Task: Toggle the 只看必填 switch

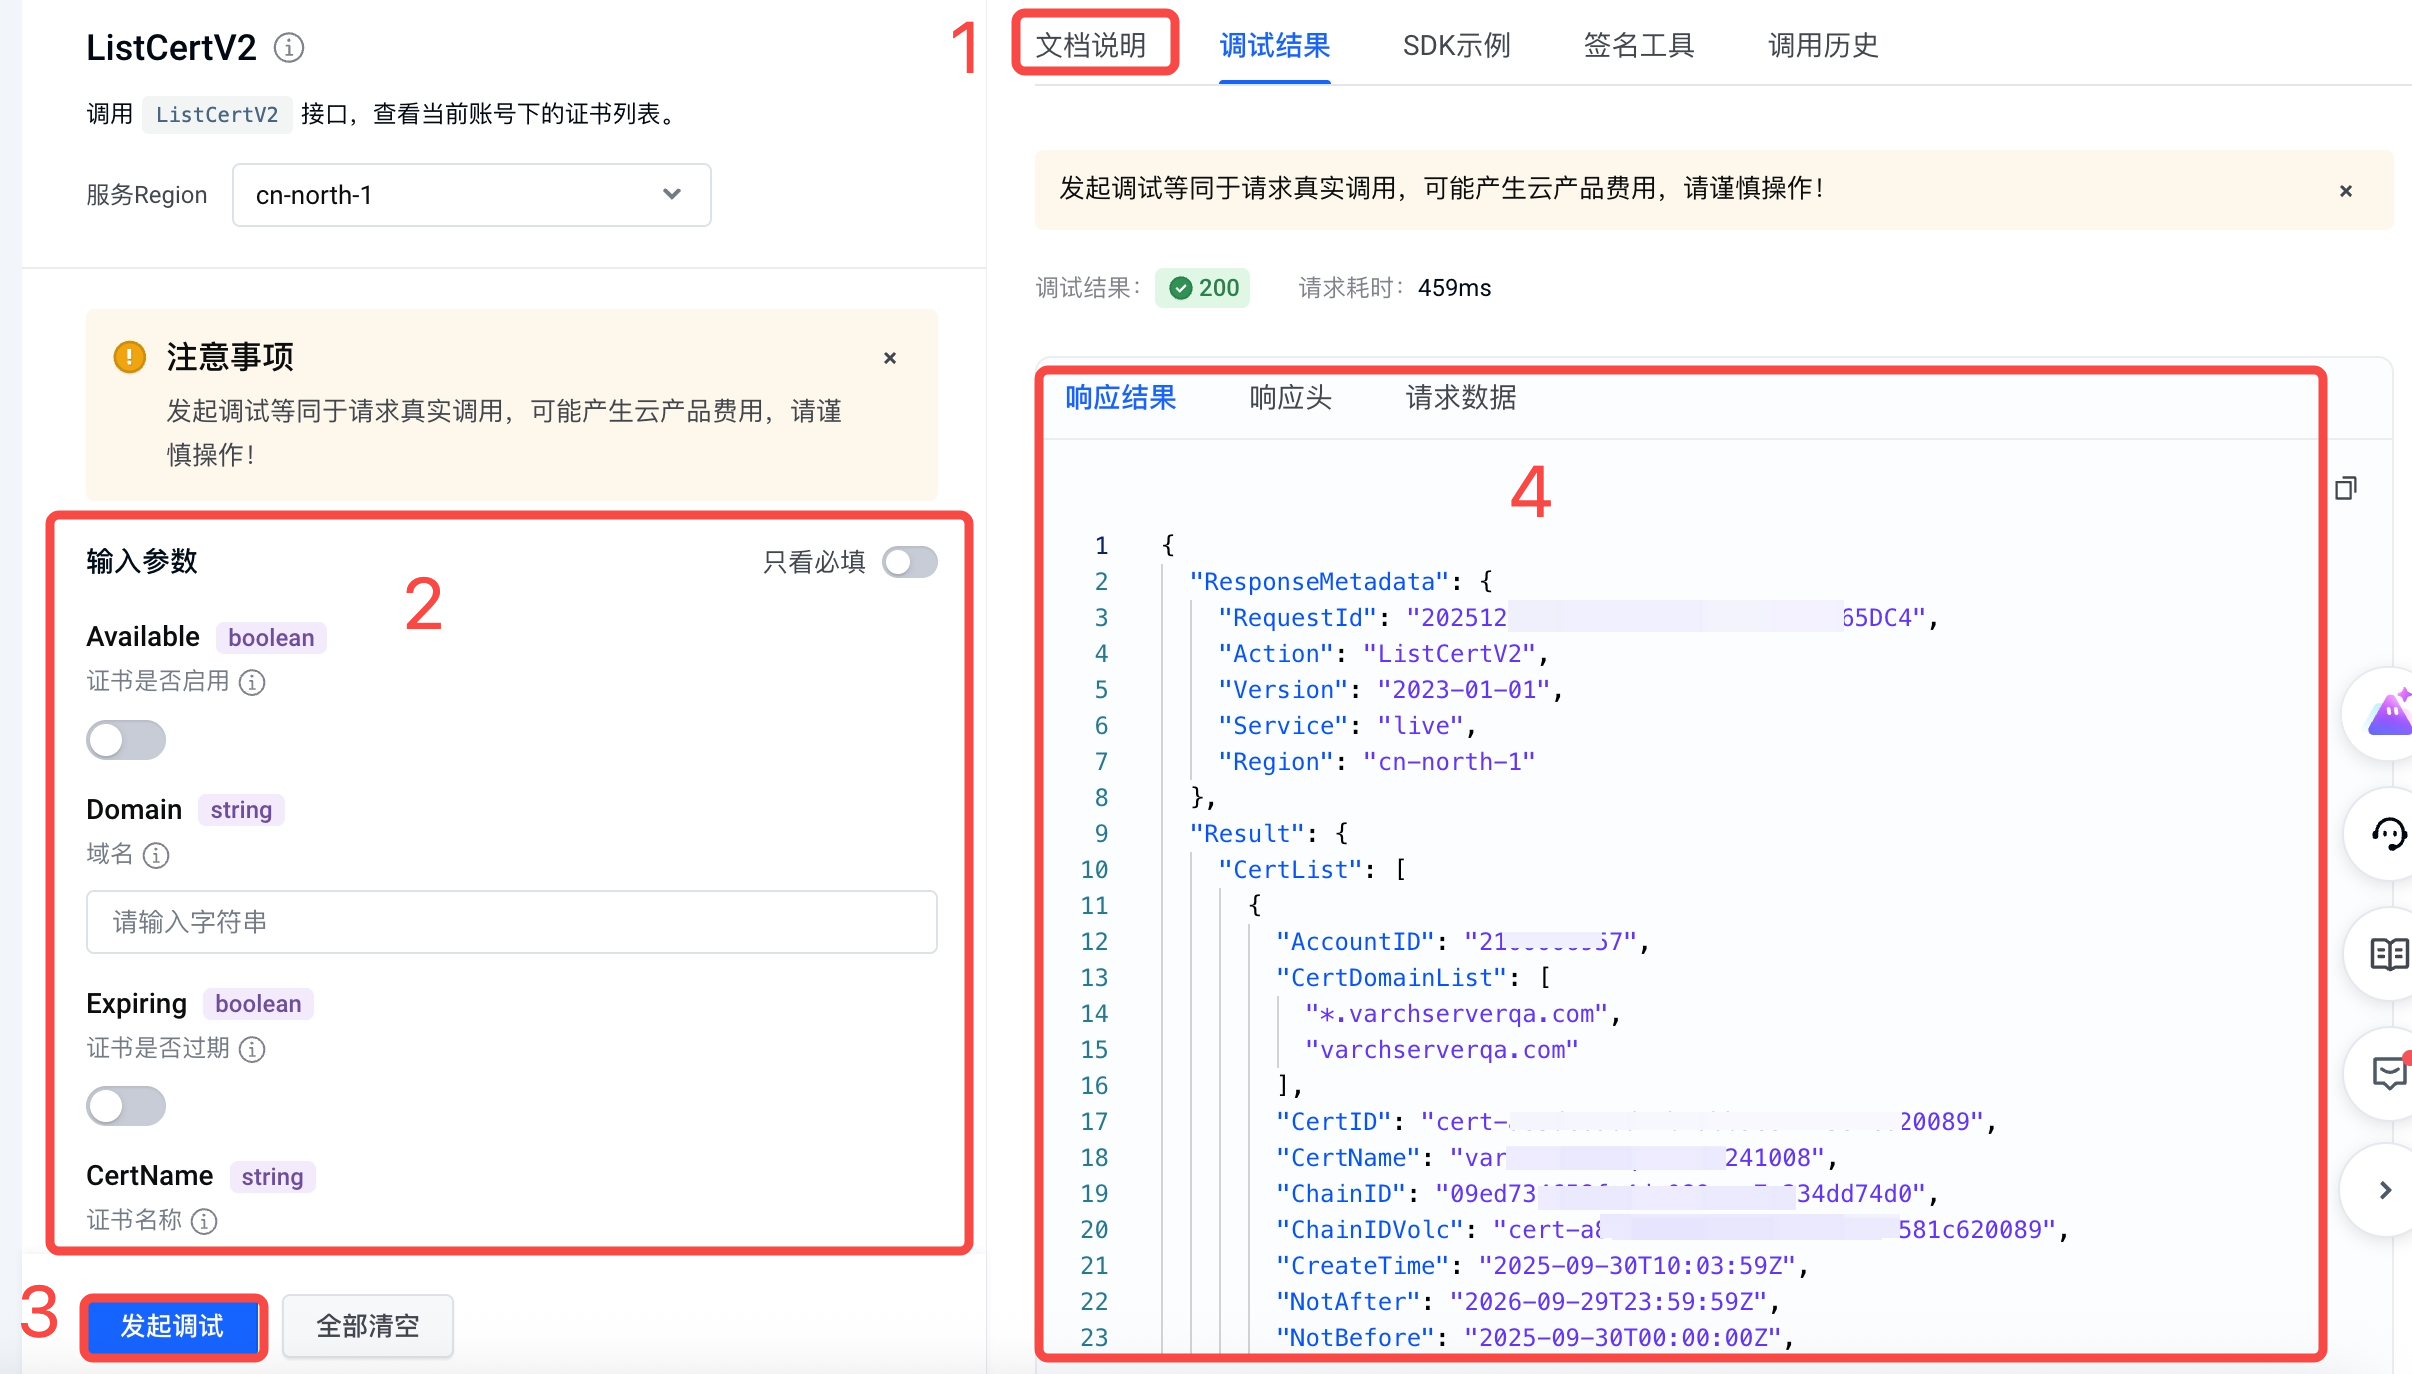Action: (x=909, y=562)
